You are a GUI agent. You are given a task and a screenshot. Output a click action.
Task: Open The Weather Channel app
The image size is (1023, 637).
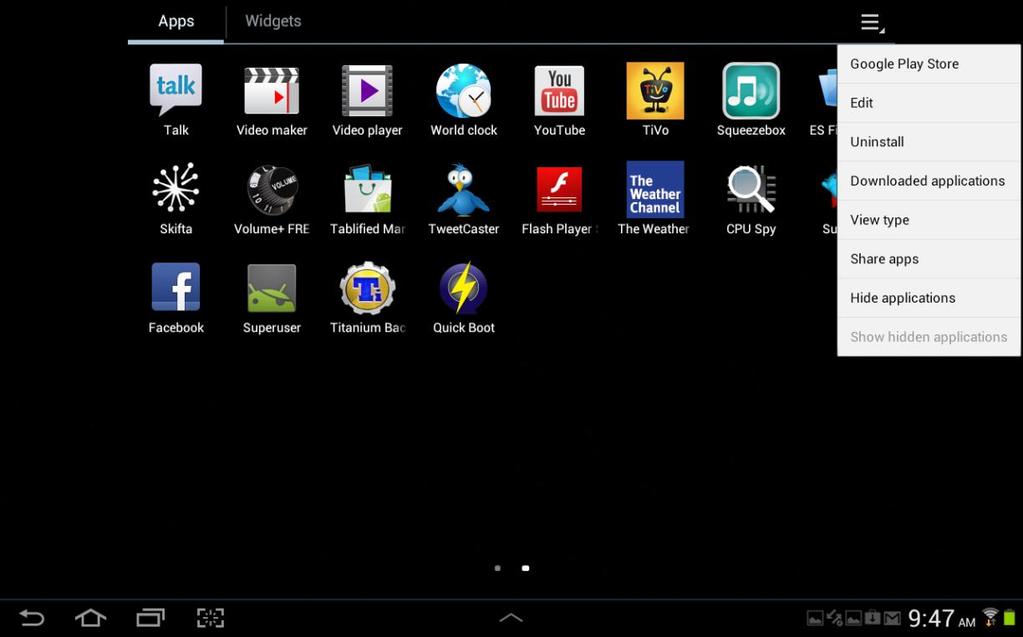click(655, 198)
